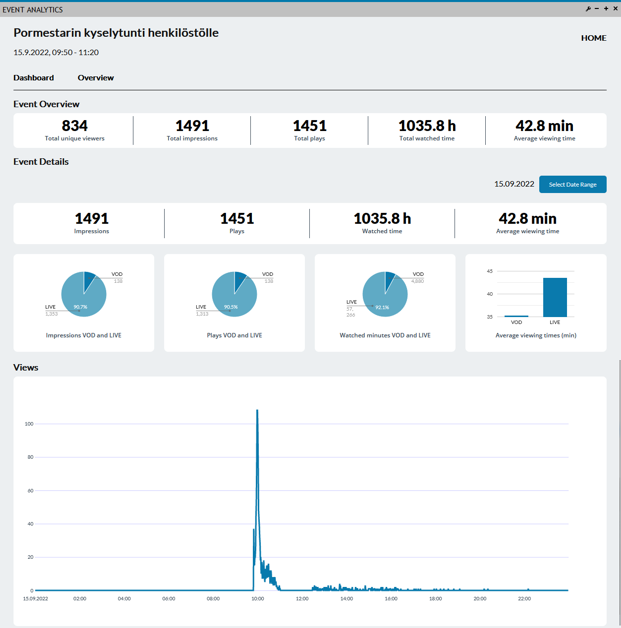Image resolution: width=621 pixels, height=628 pixels.
Task: Close the Event Analytics panel with X
Action: pos(615,9)
